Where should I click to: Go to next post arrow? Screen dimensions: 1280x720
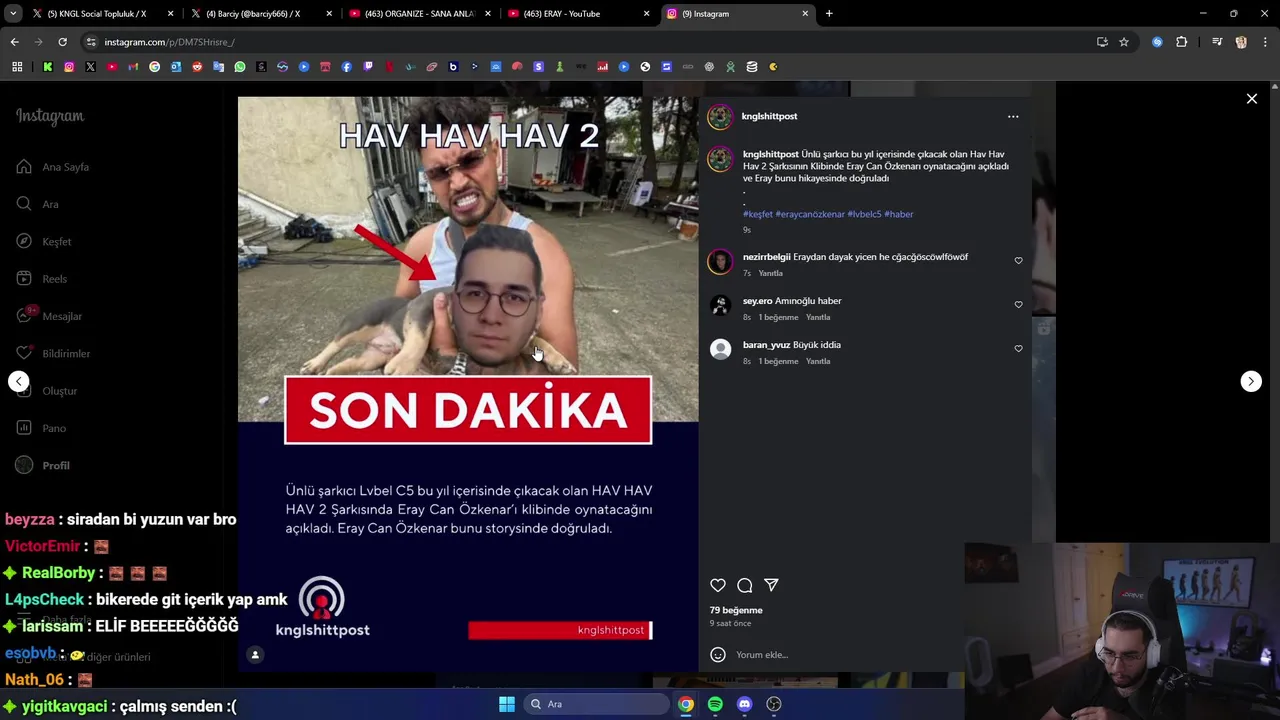[1251, 381]
